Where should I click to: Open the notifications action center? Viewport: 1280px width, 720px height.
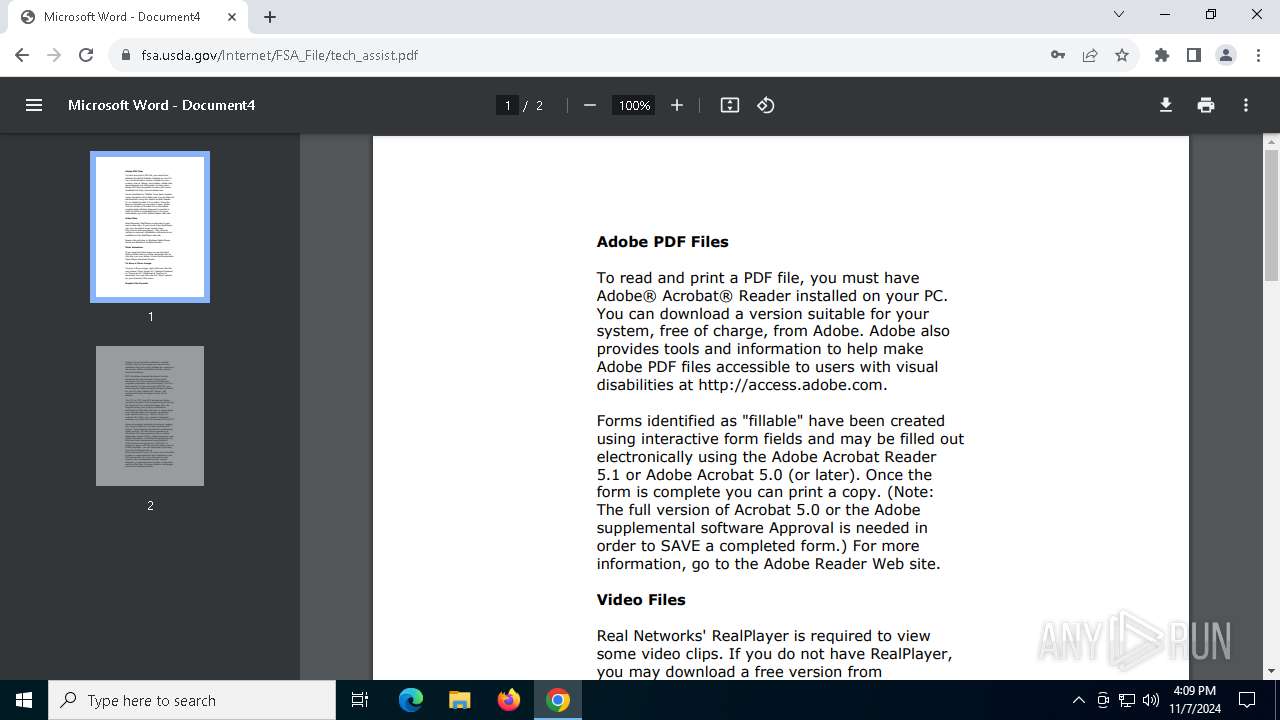point(1247,700)
